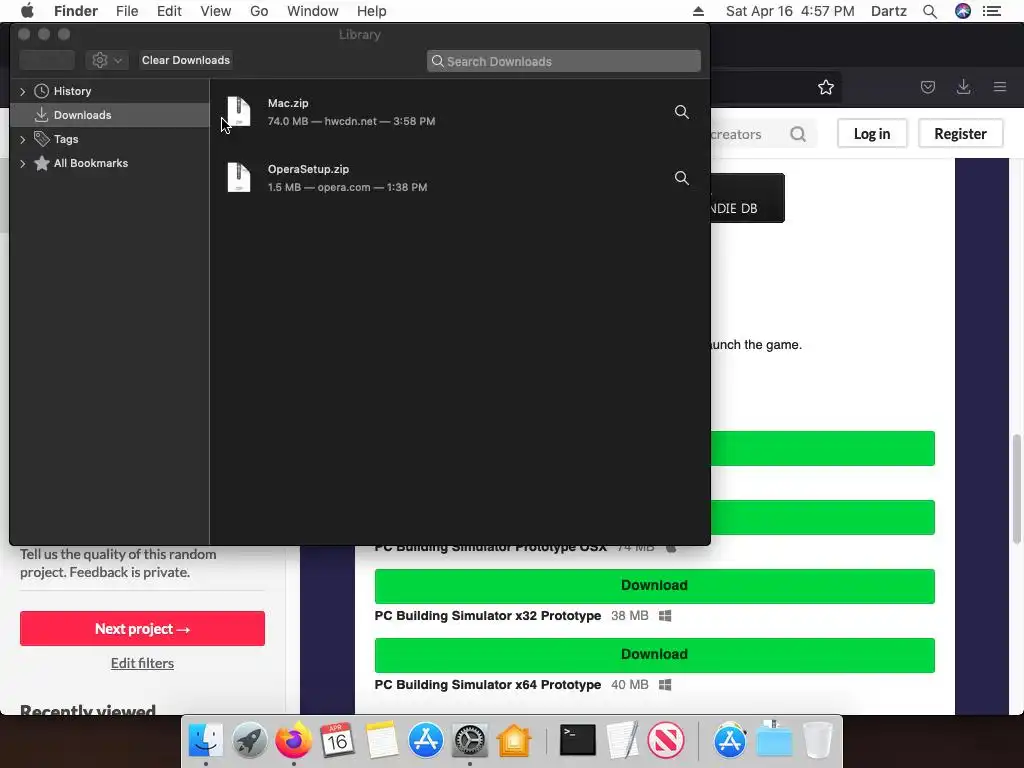Open Notification Center list icon
The image size is (1024, 768).
pyautogui.click(x=992, y=11)
